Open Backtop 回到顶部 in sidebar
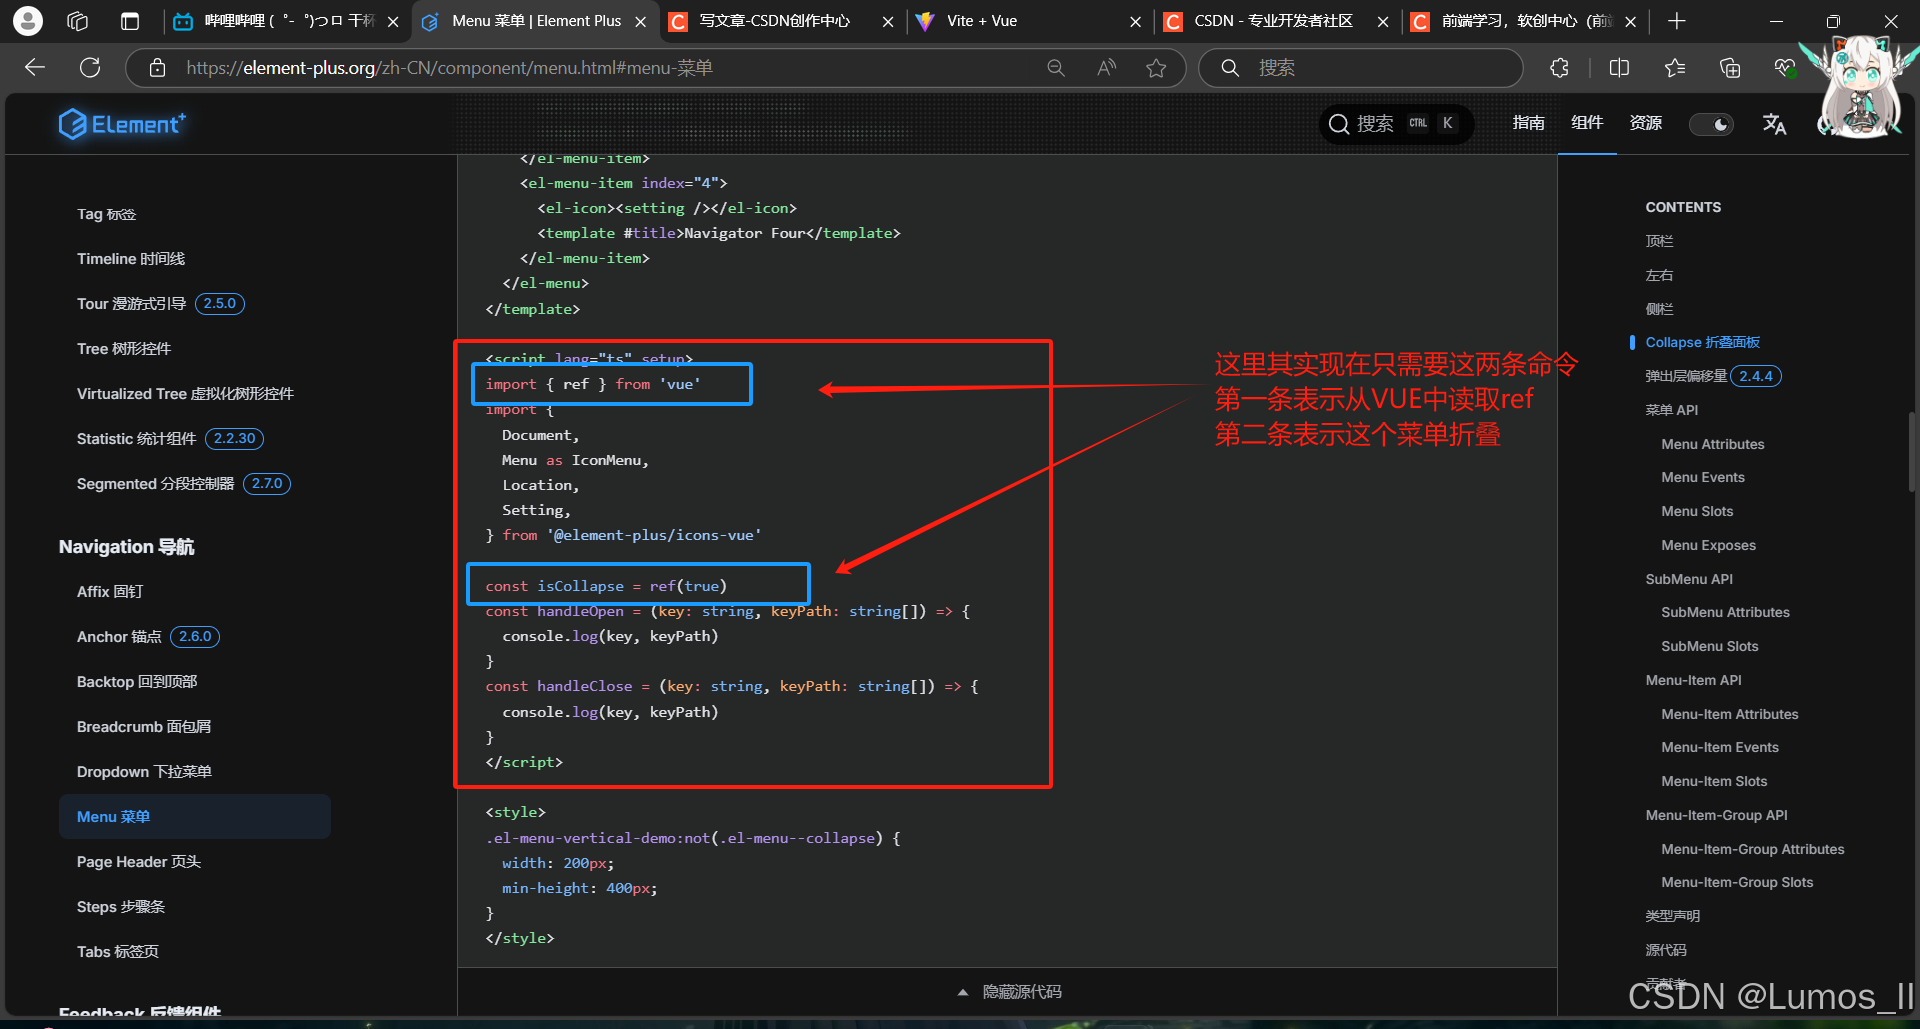Screen dimensions: 1920x1029 pyautogui.click(x=137, y=682)
